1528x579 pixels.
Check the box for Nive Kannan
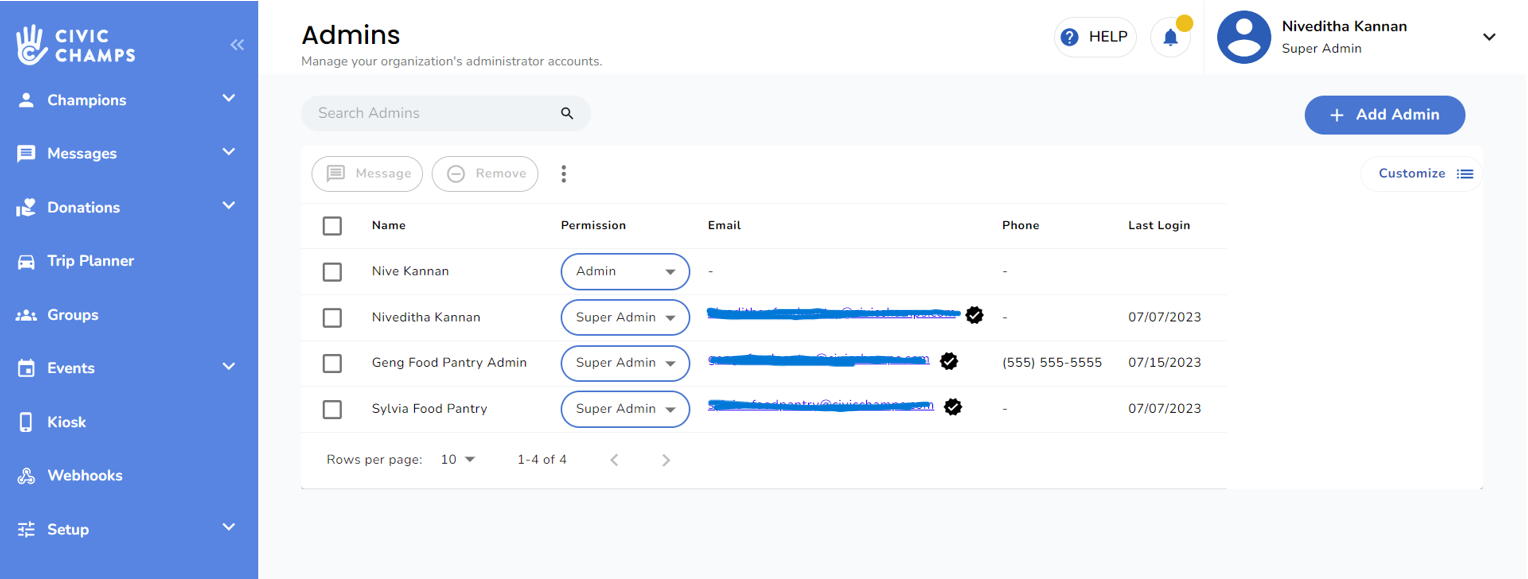[332, 272]
